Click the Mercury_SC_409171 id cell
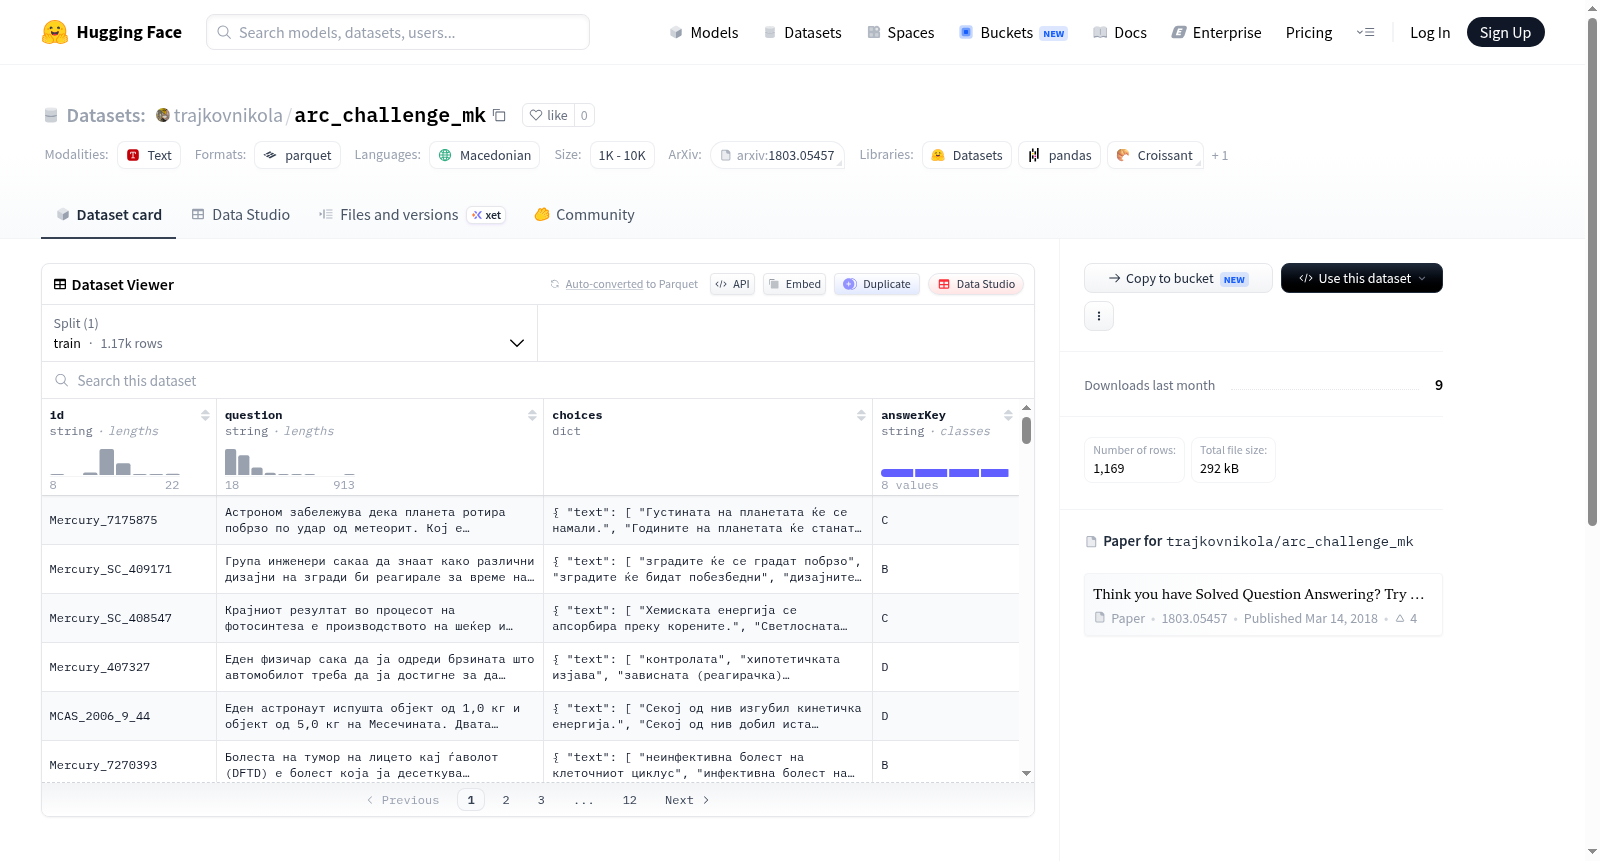1600x861 pixels. pyautogui.click(x=129, y=569)
